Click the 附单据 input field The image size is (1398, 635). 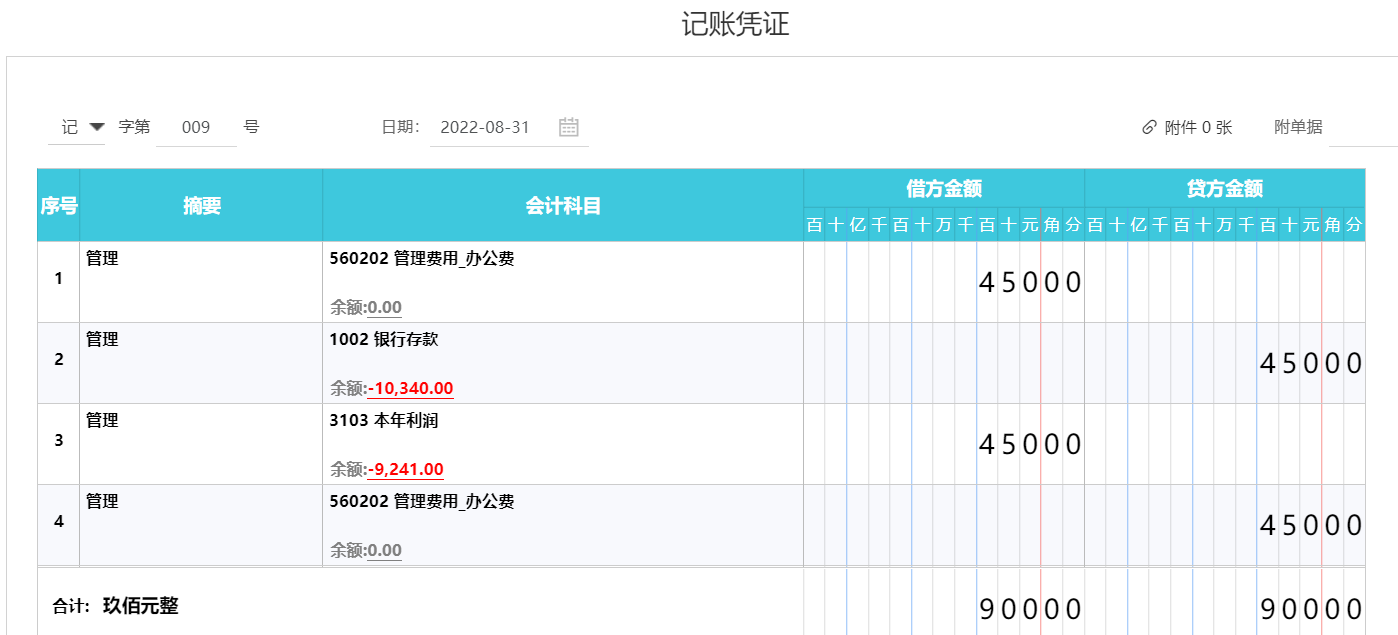(x=1362, y=128)
